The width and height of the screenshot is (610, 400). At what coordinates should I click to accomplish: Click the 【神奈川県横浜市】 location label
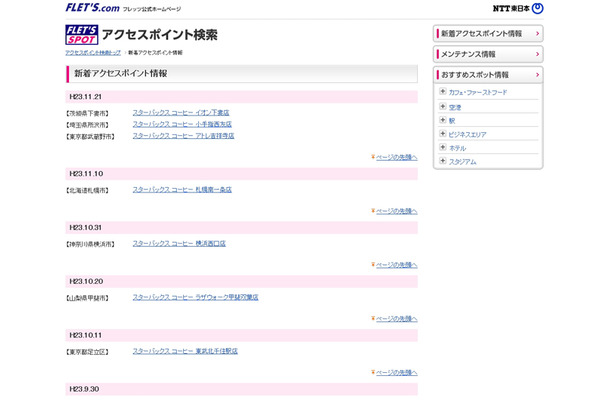pos(90,244)
